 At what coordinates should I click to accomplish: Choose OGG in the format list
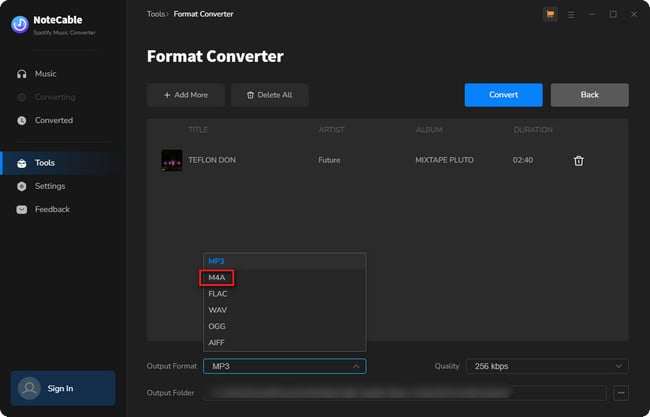pyautogui.click(x=284, y=326)
